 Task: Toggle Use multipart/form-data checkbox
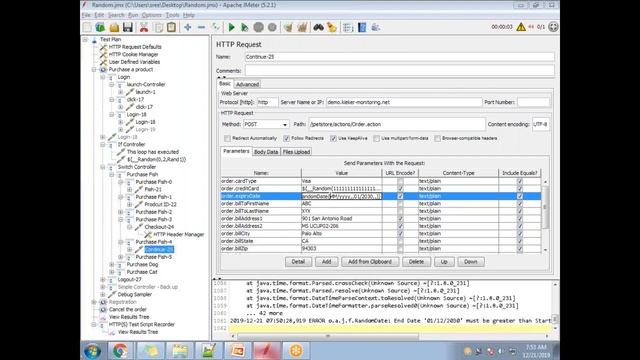(x=376, y=138)
